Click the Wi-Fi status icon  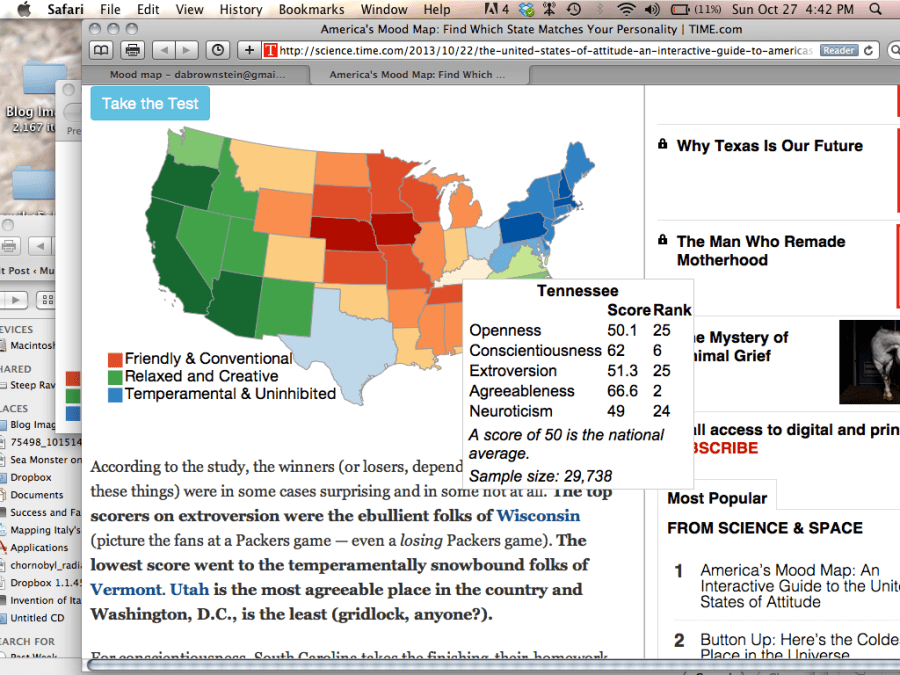click(x=626, y=10)
